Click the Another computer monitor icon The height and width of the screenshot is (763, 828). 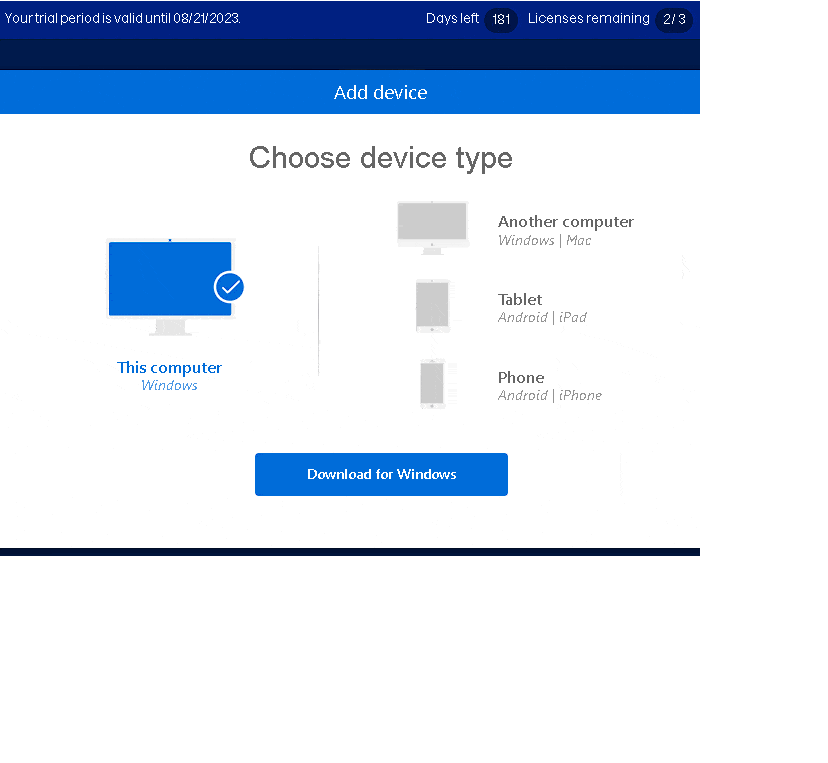tap(431, 224)
